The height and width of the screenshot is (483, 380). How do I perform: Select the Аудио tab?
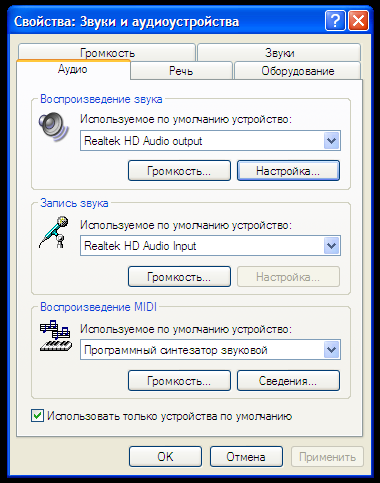[73, 69]
